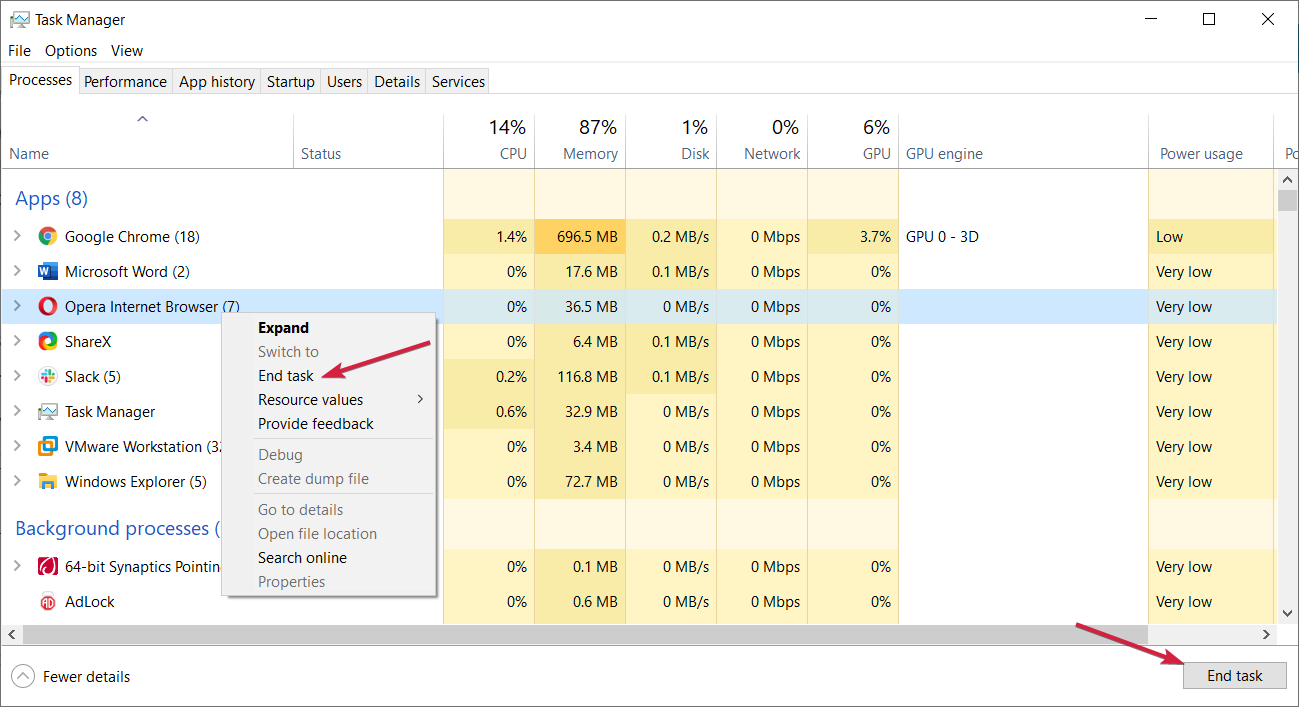Click the Google Chrome app icon
The height and width of the screenshot is (707, 1299).
click(x=47, y=237)
